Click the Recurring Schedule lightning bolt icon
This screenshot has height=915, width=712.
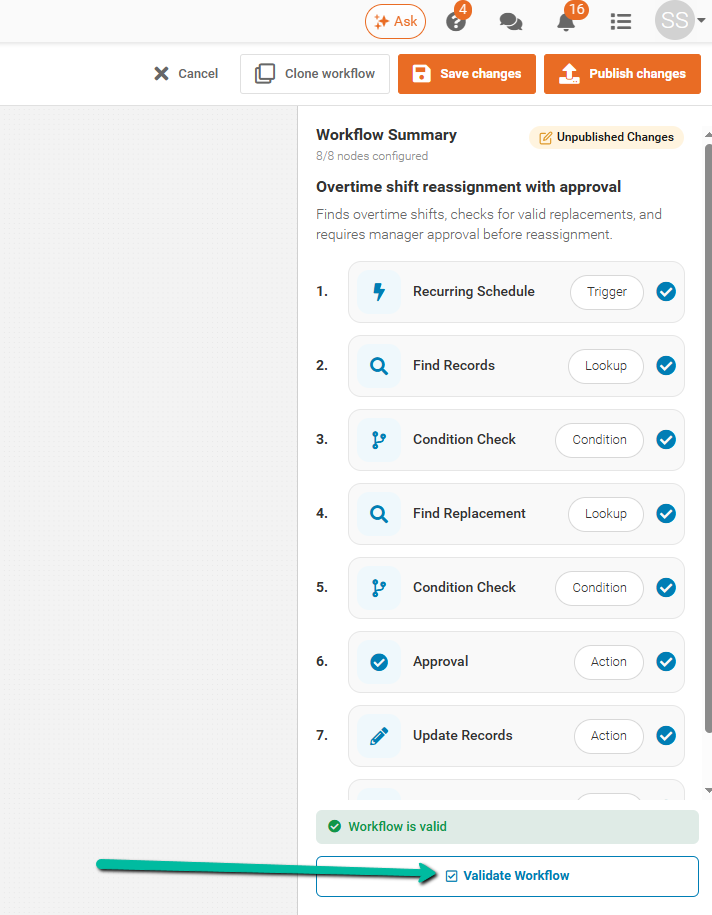[379, 292]
